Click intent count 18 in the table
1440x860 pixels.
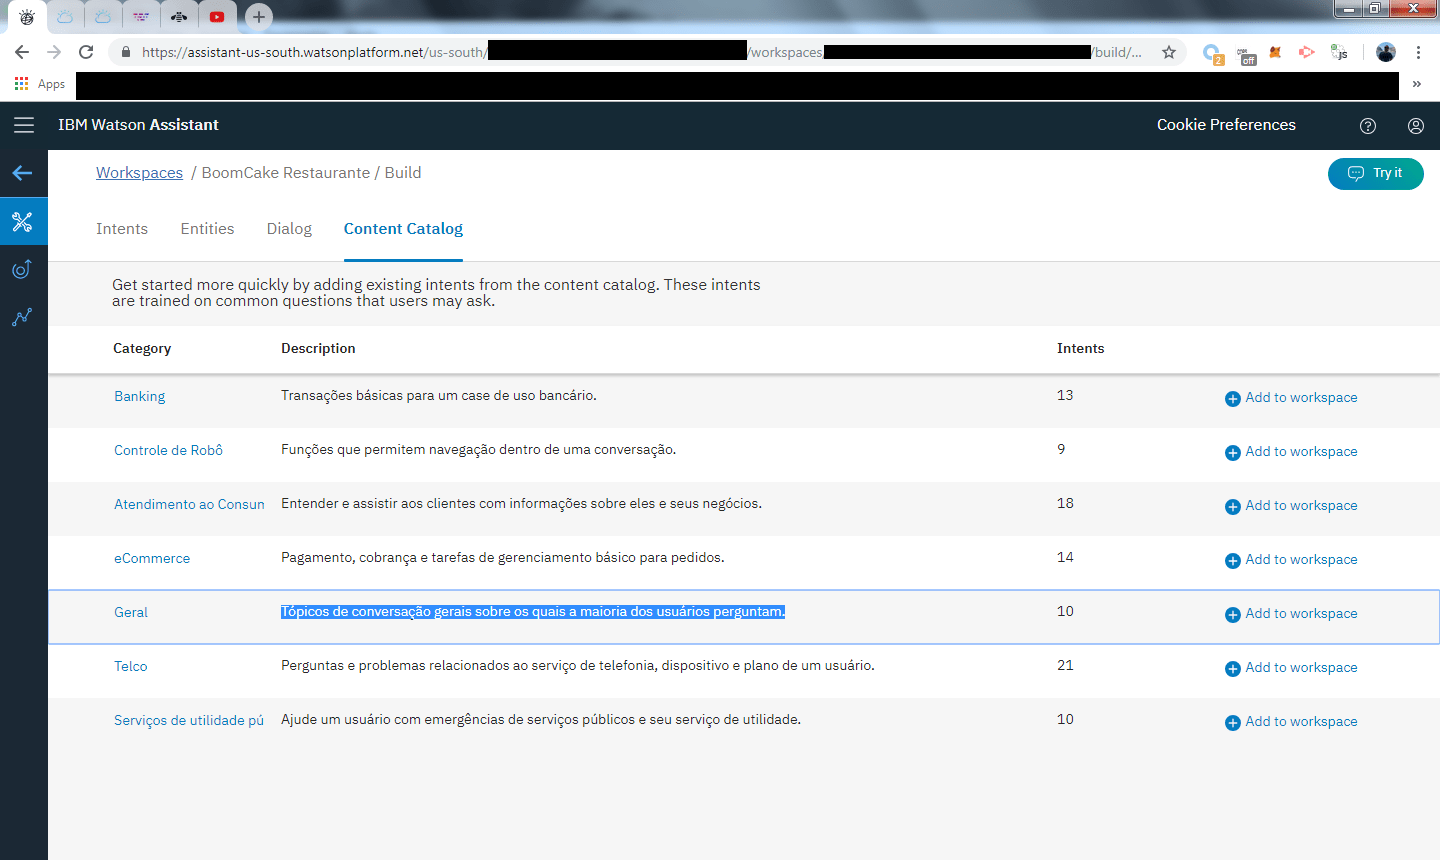(1065, 504)
